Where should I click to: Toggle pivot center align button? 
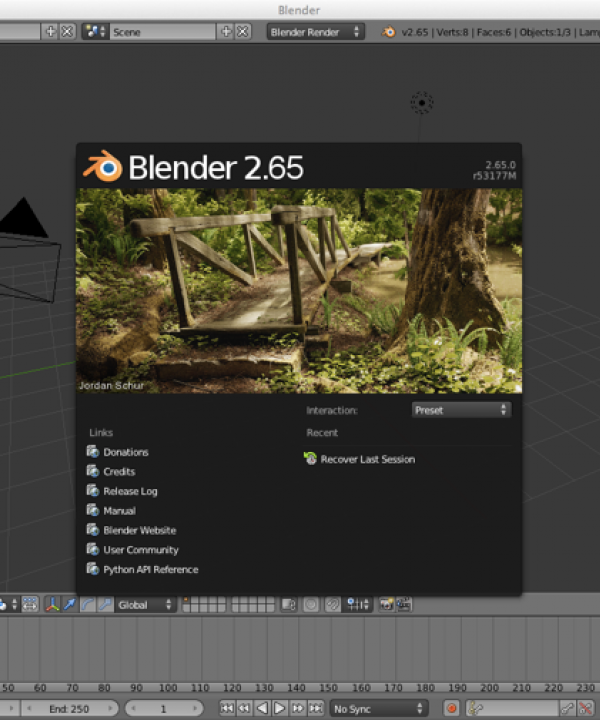(30, 604)
